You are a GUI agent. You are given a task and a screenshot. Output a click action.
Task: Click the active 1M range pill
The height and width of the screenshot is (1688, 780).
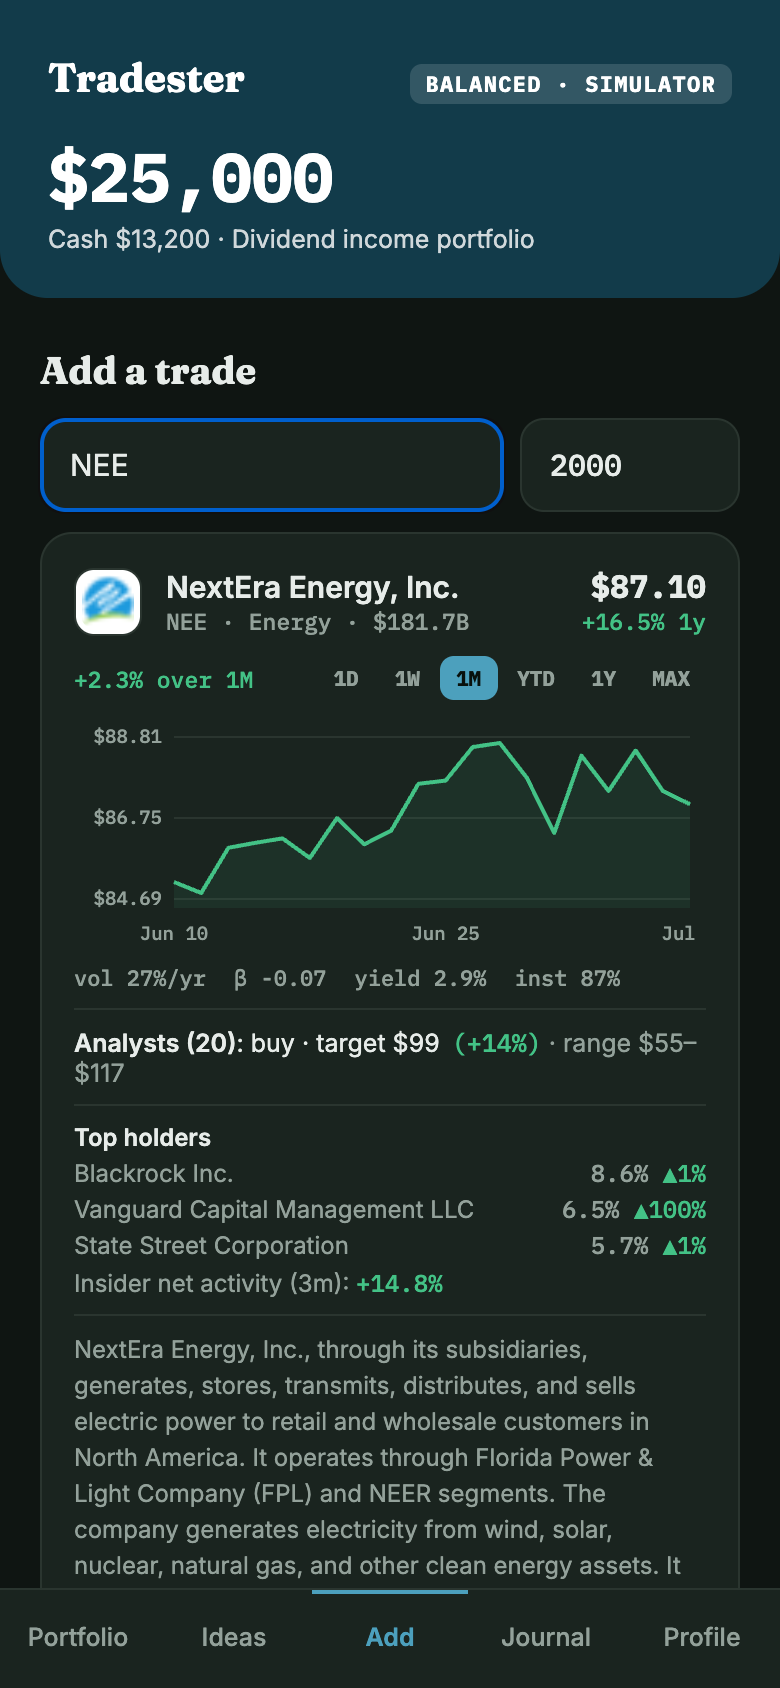tap(469, 679)
